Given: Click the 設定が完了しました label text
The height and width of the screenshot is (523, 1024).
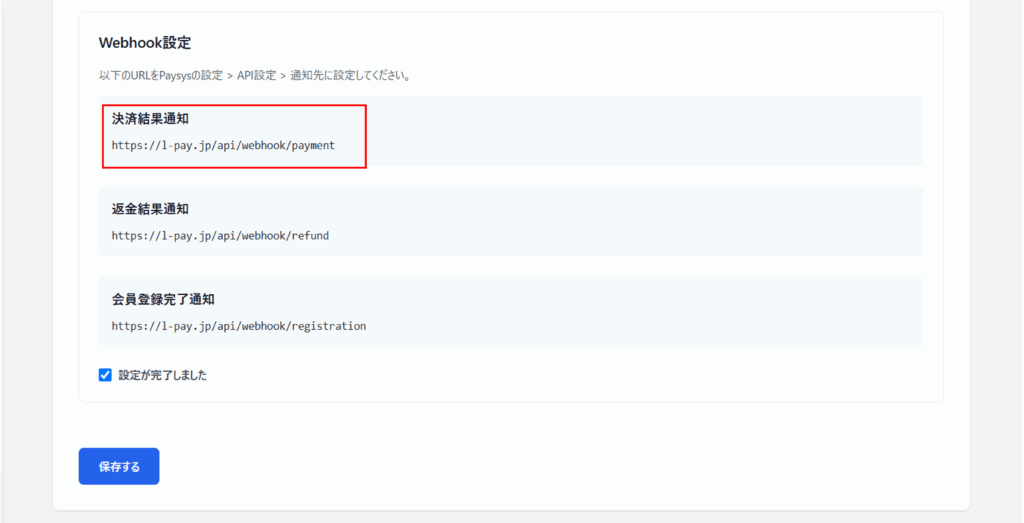Looking at the screenshot, I should pos(163,375).
